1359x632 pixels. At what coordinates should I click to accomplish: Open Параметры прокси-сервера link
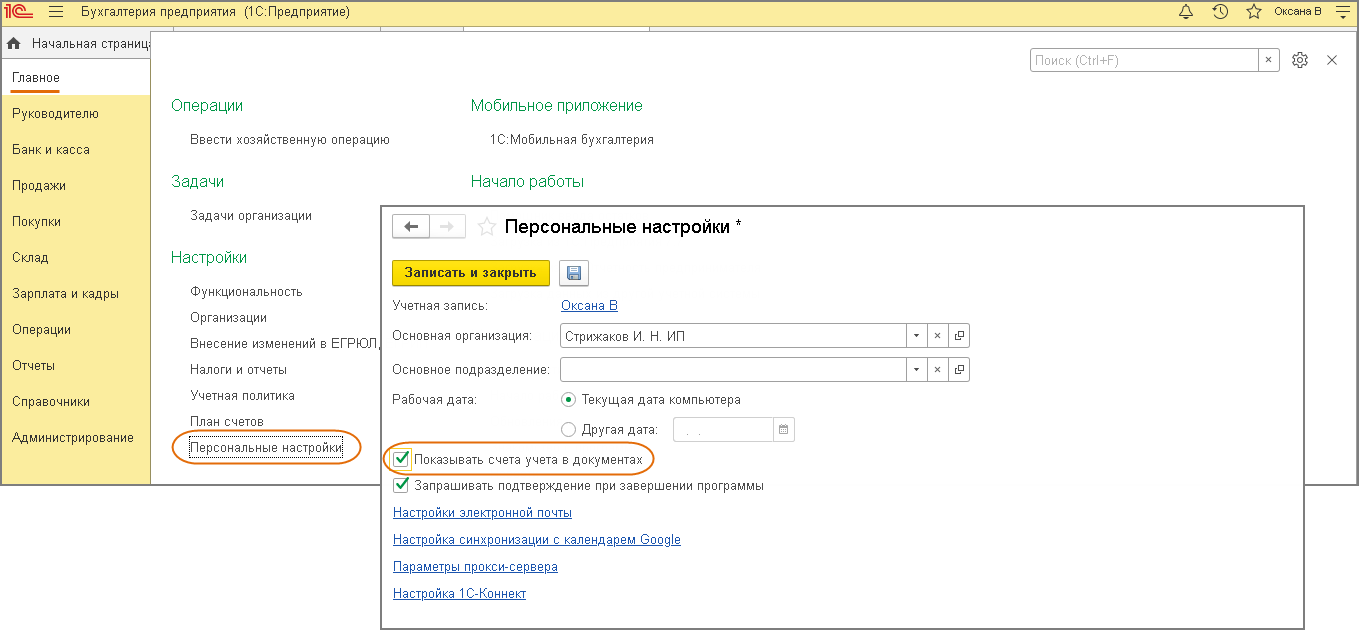(475, 567)
